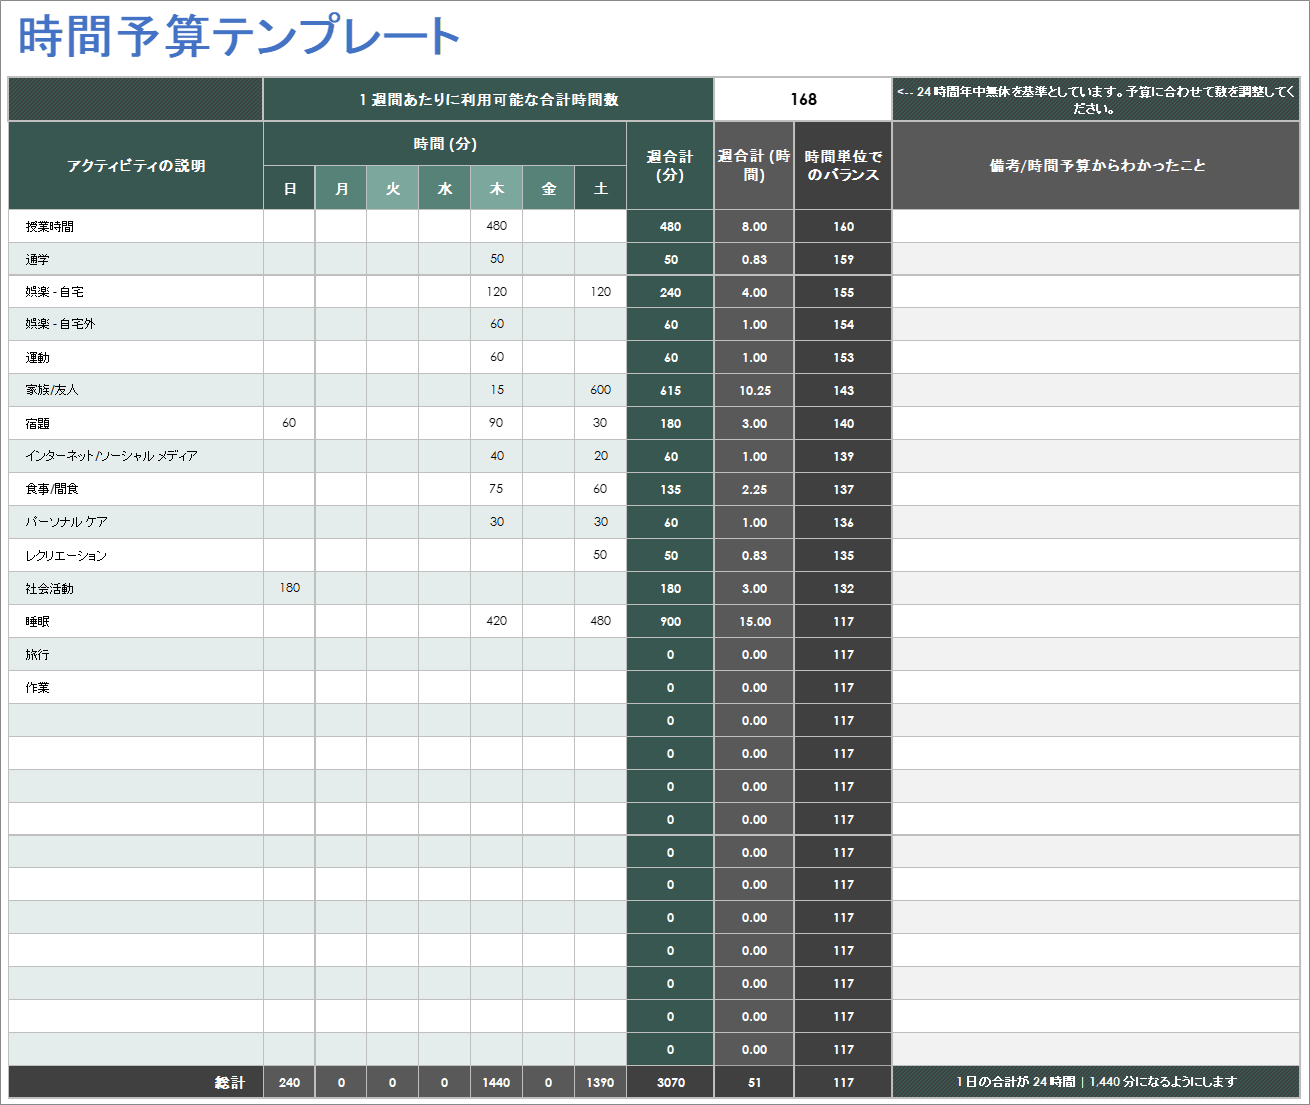Click the Sunday 60 value for 宿題

(289, 423)
